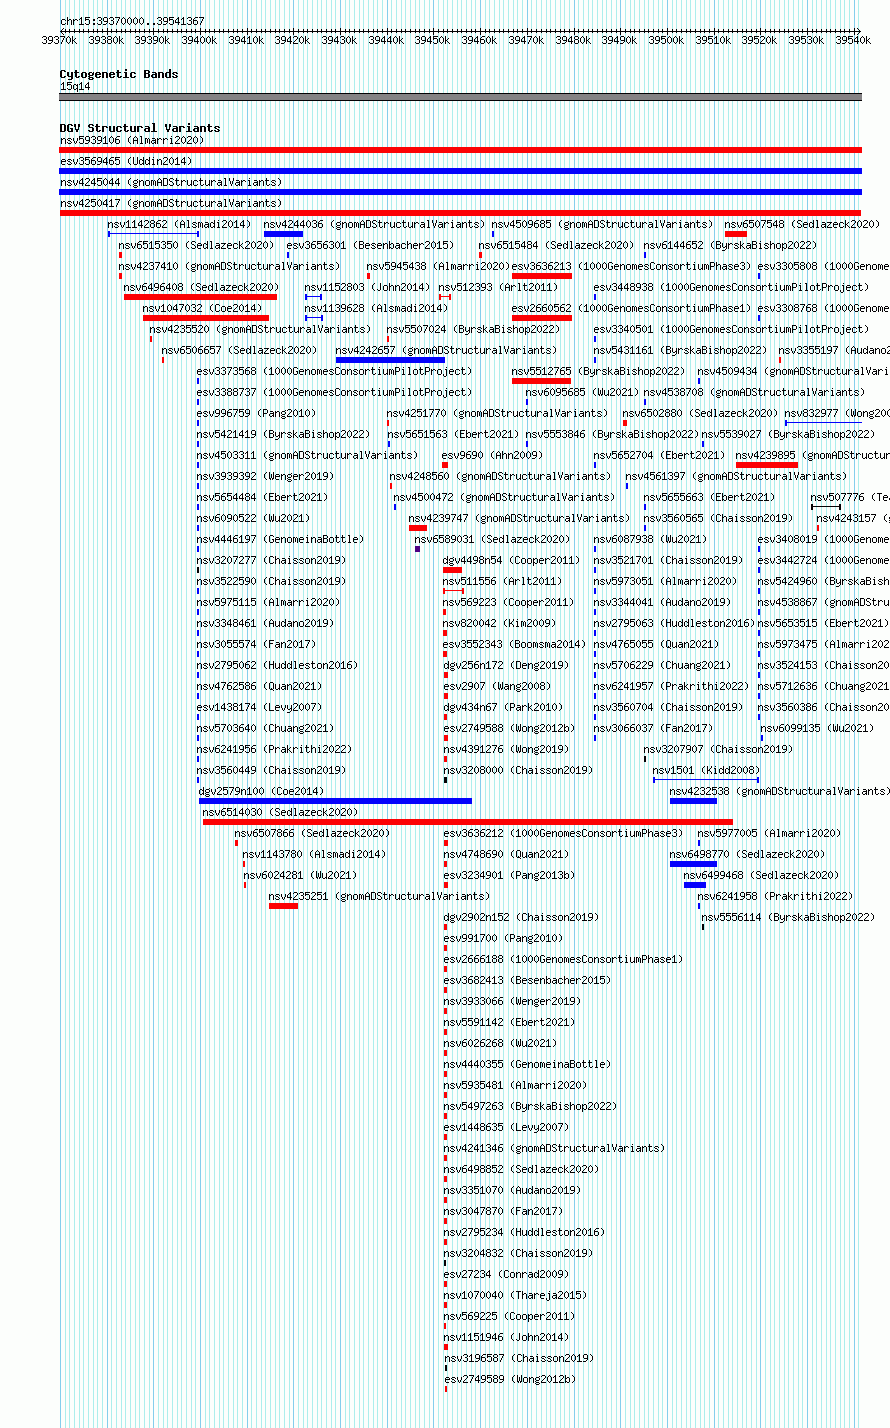Image resolution: width=890 pixels, height=1428 pixels.
Task: Open nsv3939392 (Wenger2019) variant label
Action: [x=266, y=476]
